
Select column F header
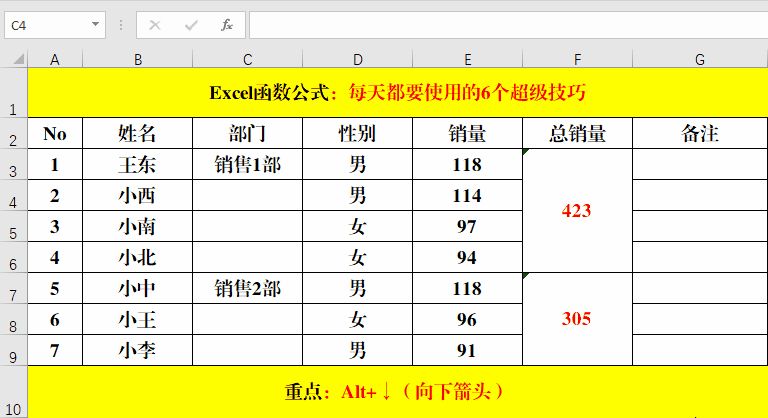click(577, 59)
